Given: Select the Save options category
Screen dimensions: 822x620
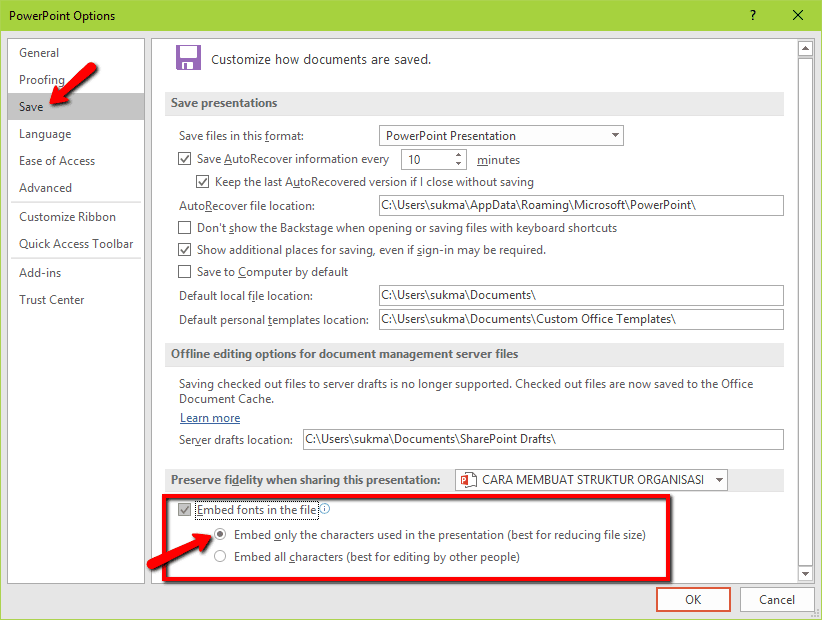Looking at the screenshot, I should click(x=76, y=106).
